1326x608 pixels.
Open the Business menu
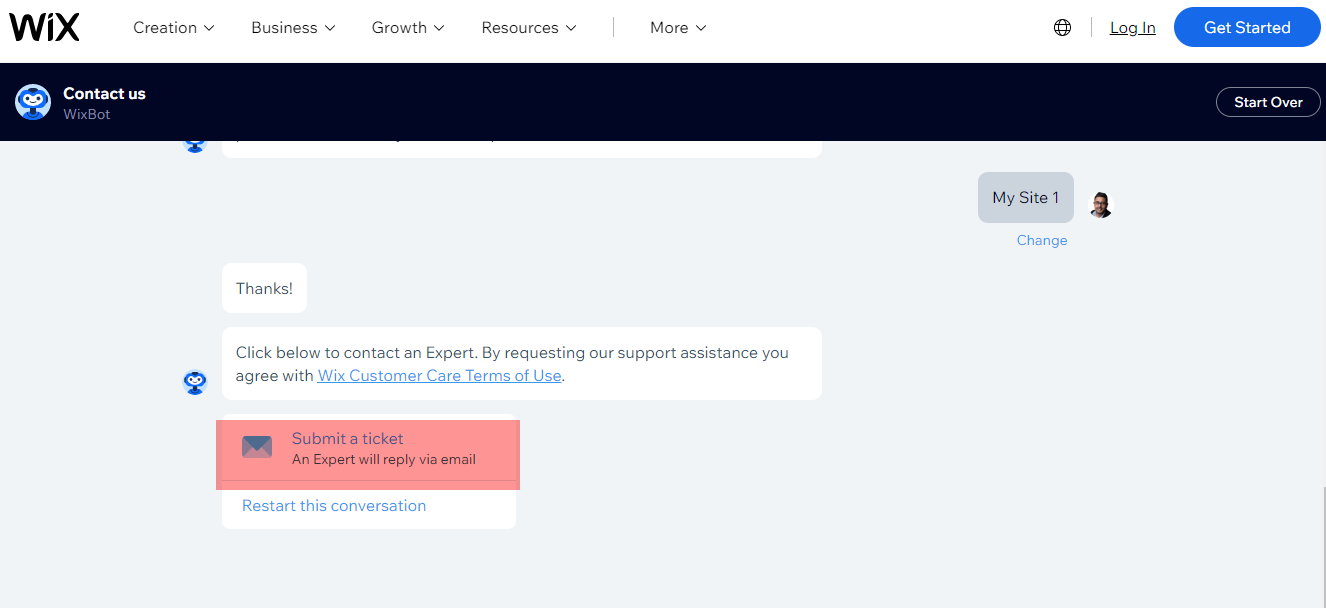[292, 27]
